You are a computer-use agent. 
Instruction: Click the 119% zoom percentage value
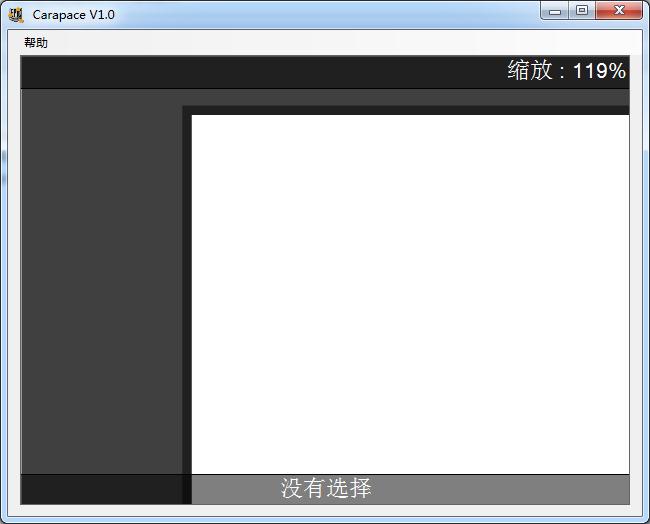click(x=599, y=71)
